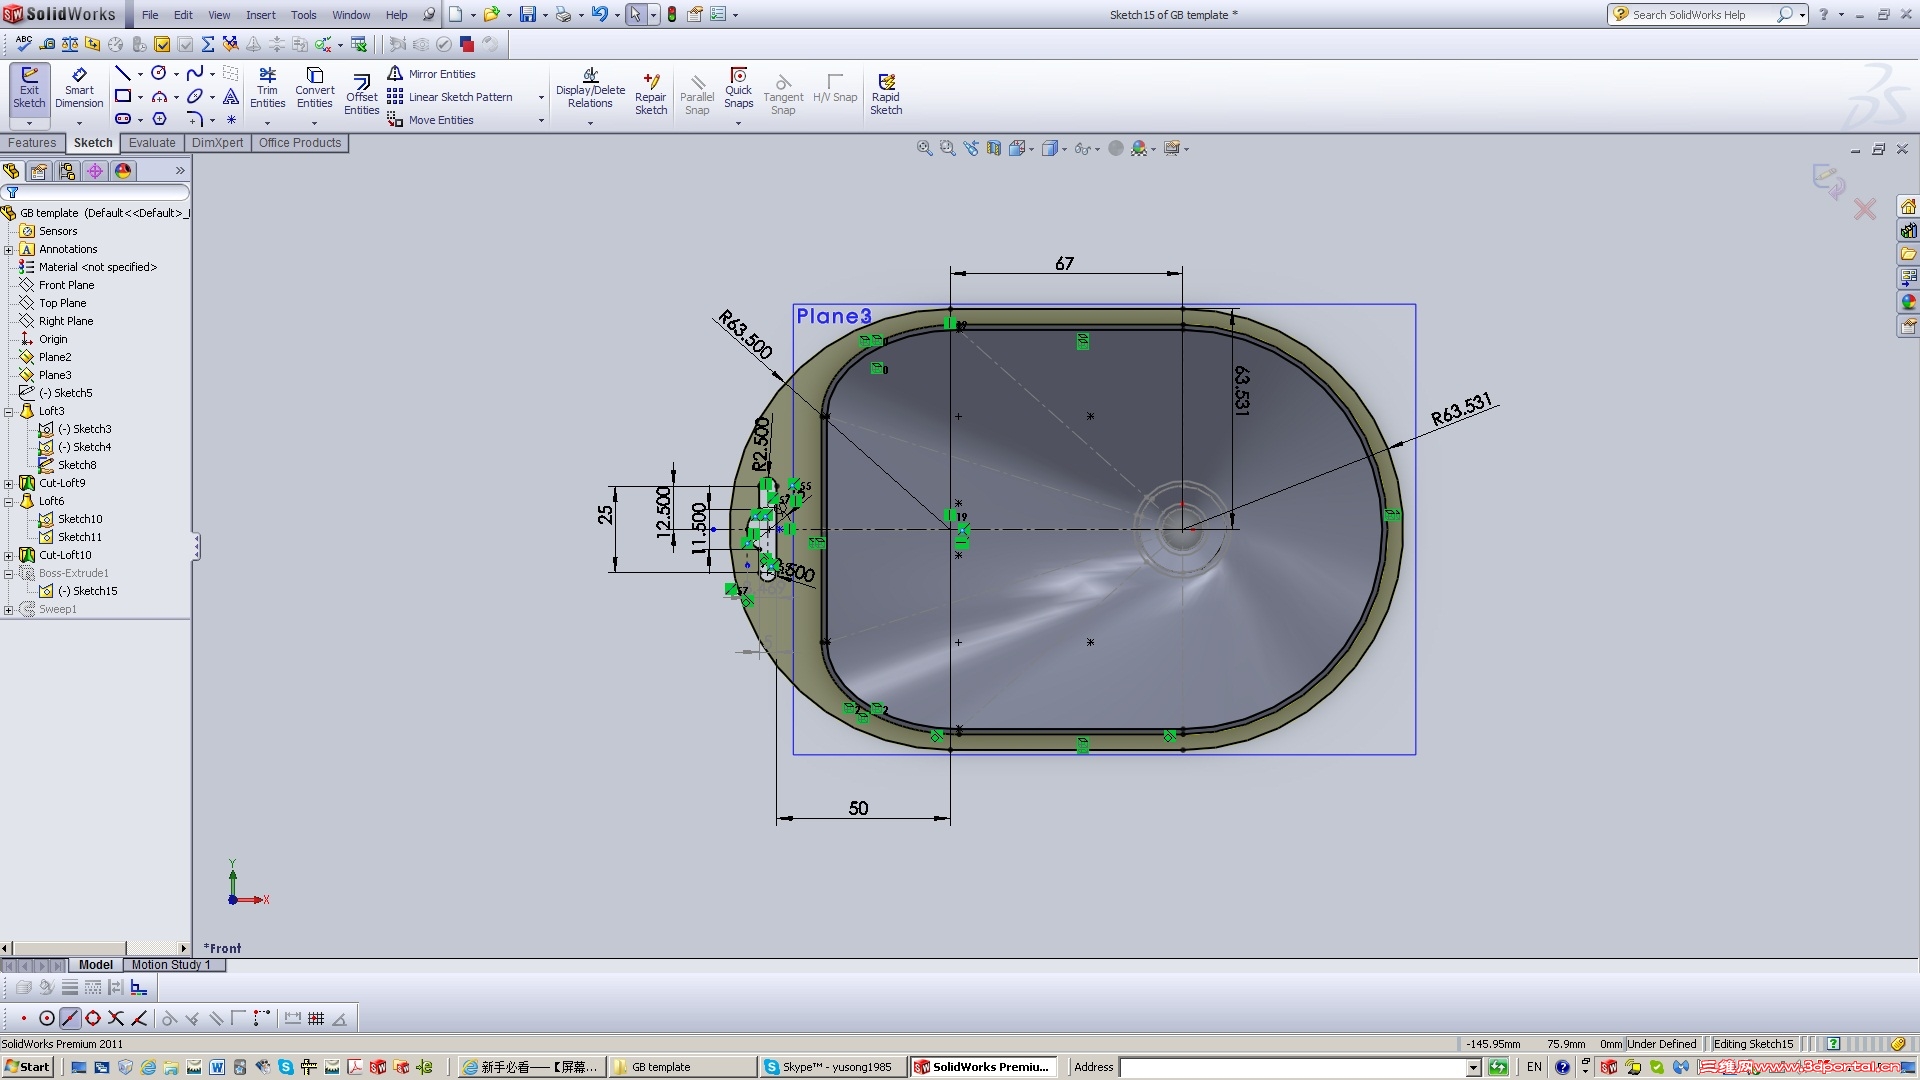Image resolution: width=1920 pixels, height=1080 pixels.
Task: Toggle the Center Point snap in the snaps toolbar
Action: pos(47,1018)
